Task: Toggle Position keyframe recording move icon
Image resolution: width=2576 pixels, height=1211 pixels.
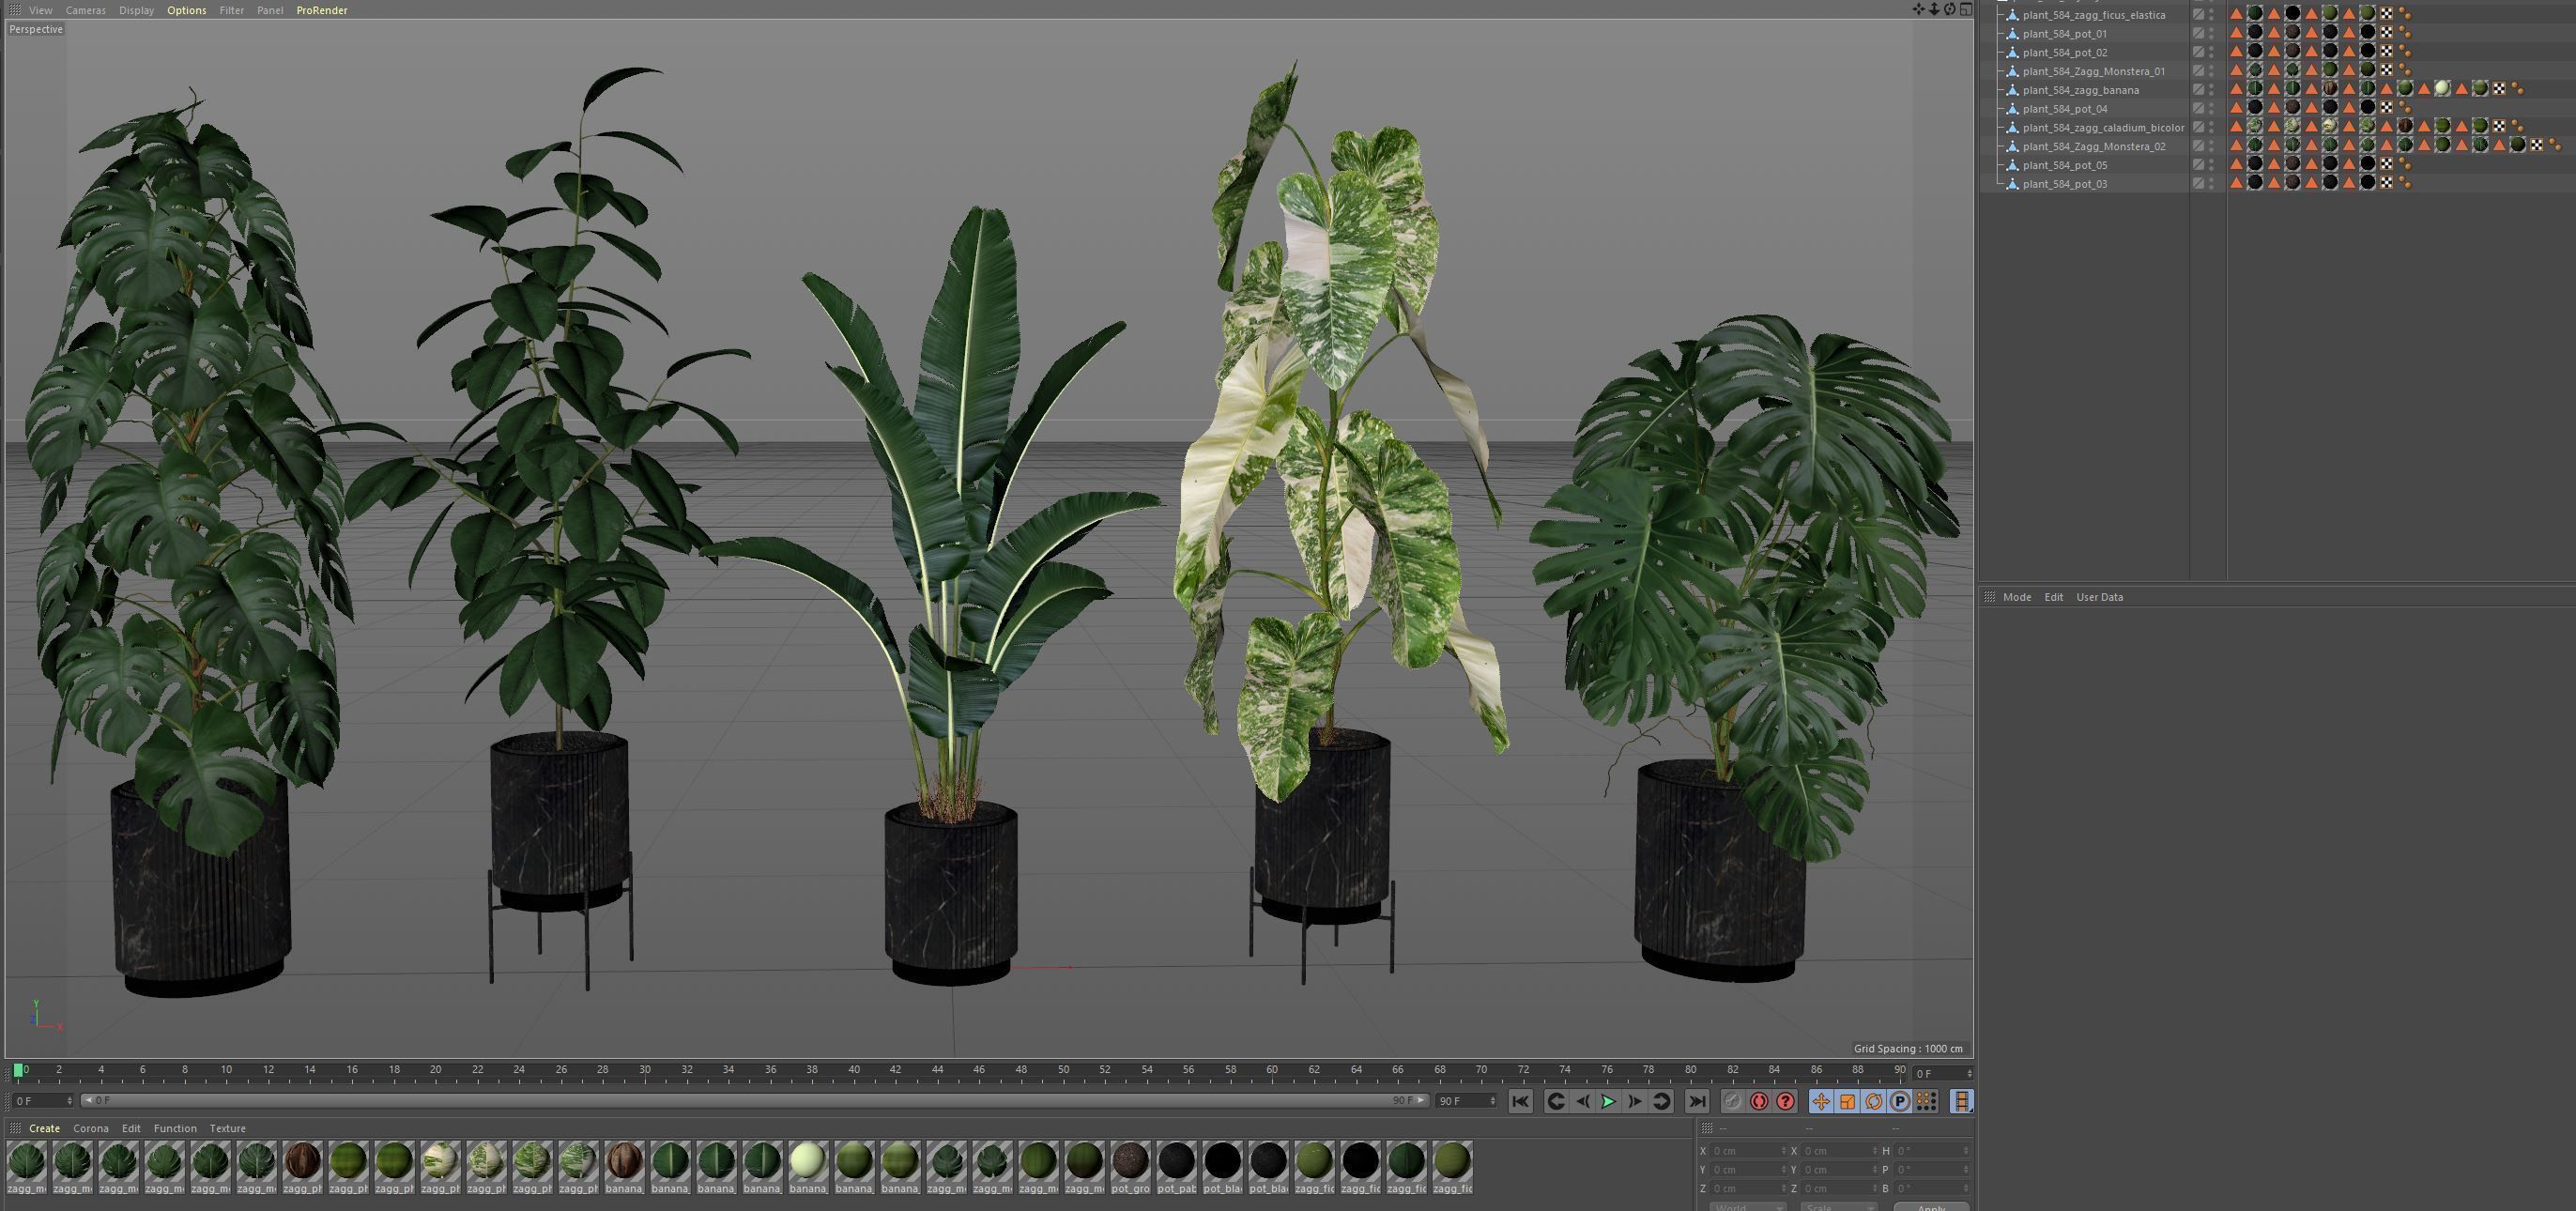Action: tap(1821, 1101)
